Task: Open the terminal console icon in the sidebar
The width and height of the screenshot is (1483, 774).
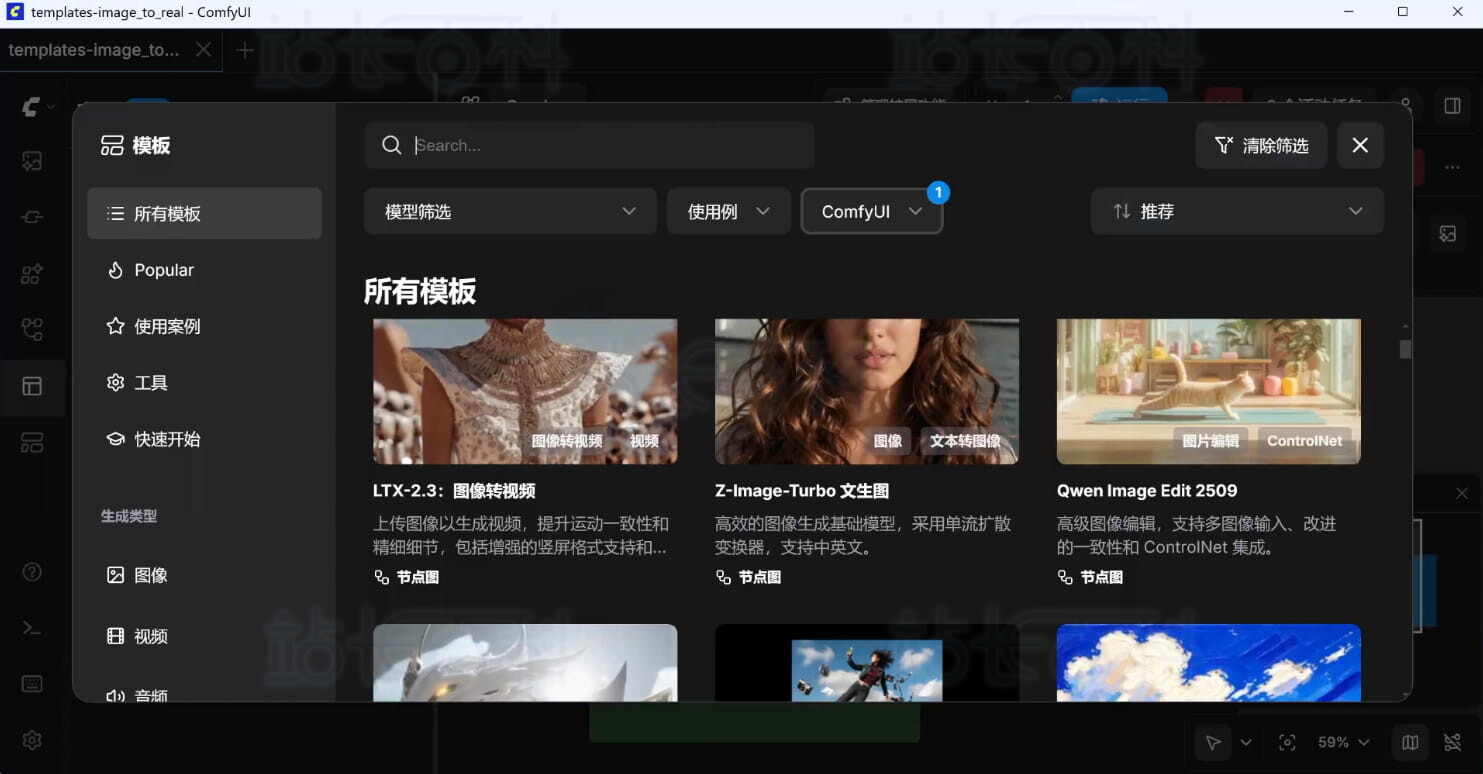Action: click(32, 628)
